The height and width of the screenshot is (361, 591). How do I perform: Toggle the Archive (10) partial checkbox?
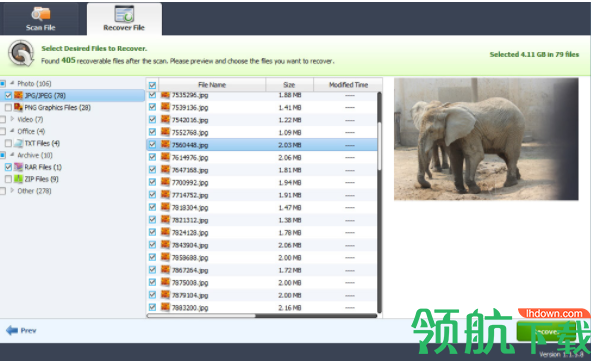pyautogui.click(x=3, y=155)
